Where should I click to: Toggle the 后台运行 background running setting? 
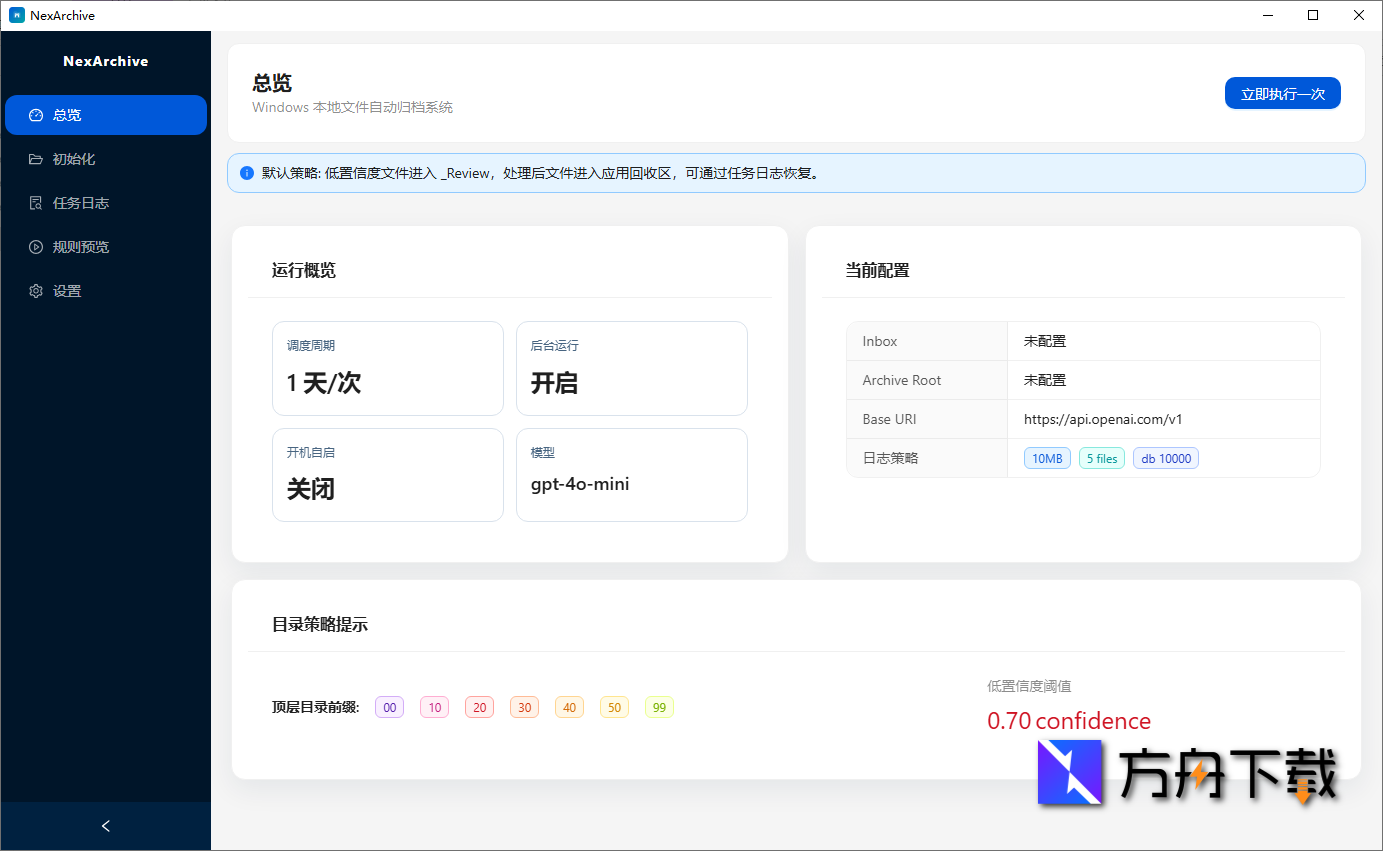coord(631,368)
